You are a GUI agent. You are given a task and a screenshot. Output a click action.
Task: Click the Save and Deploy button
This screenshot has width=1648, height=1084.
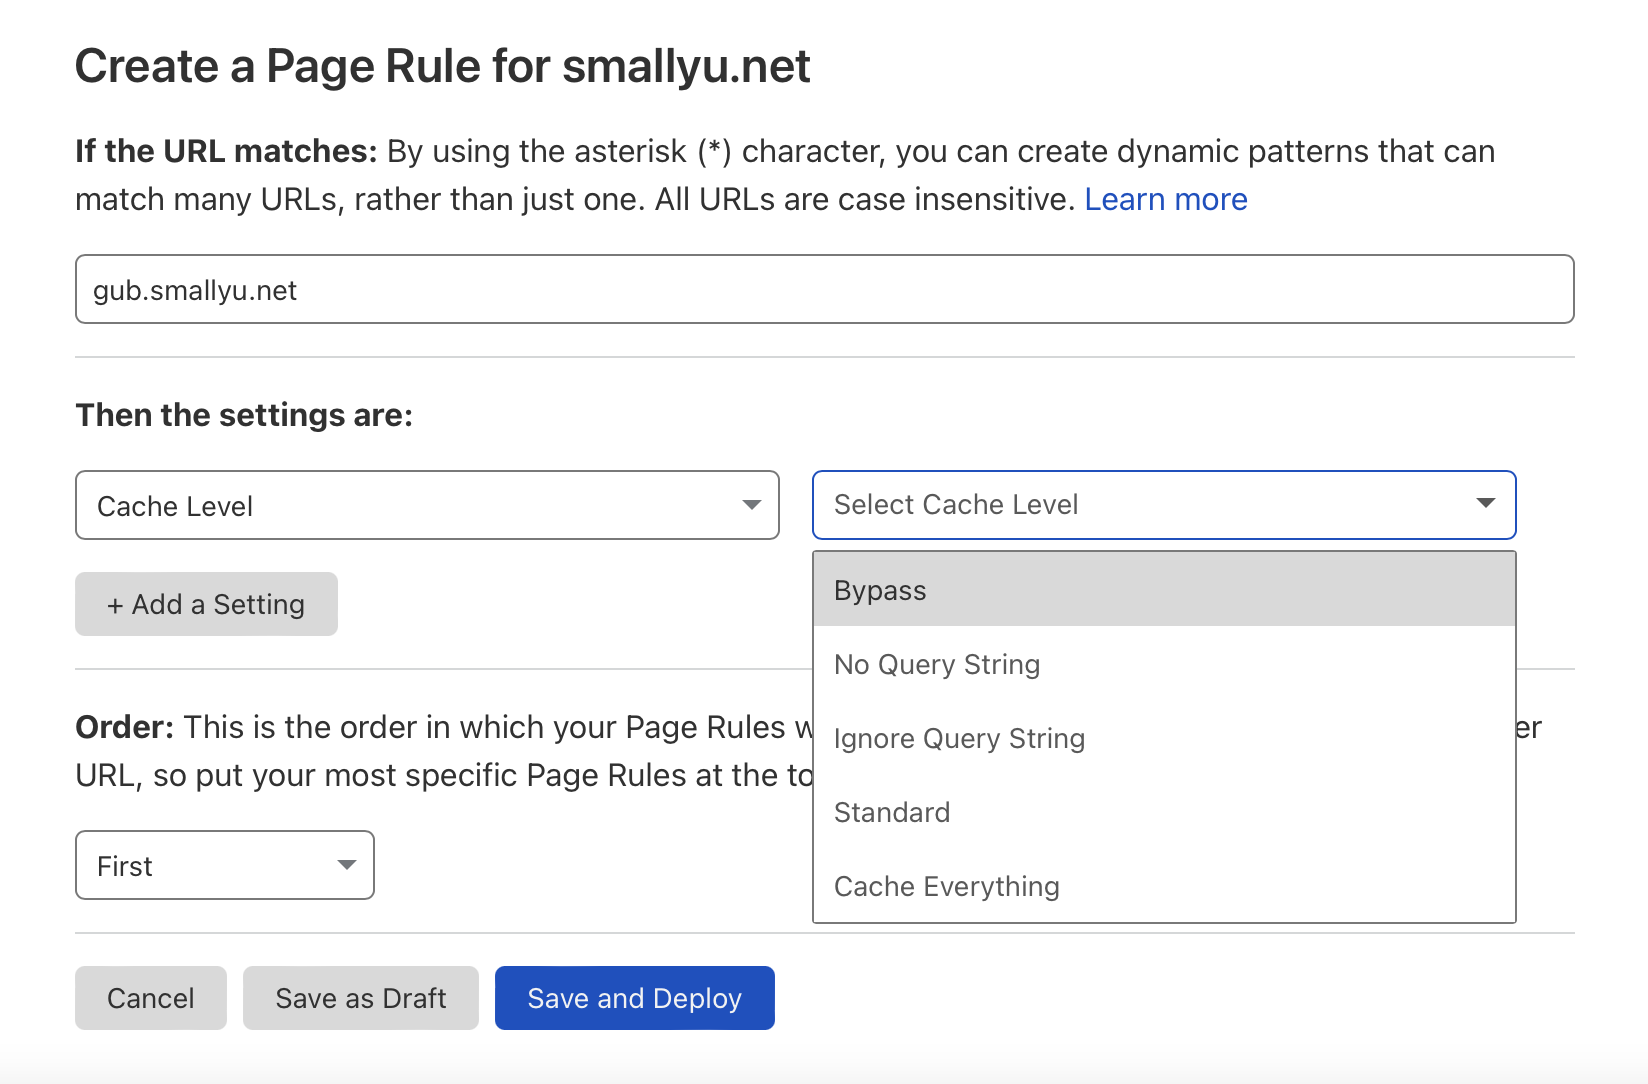(635, 998)
